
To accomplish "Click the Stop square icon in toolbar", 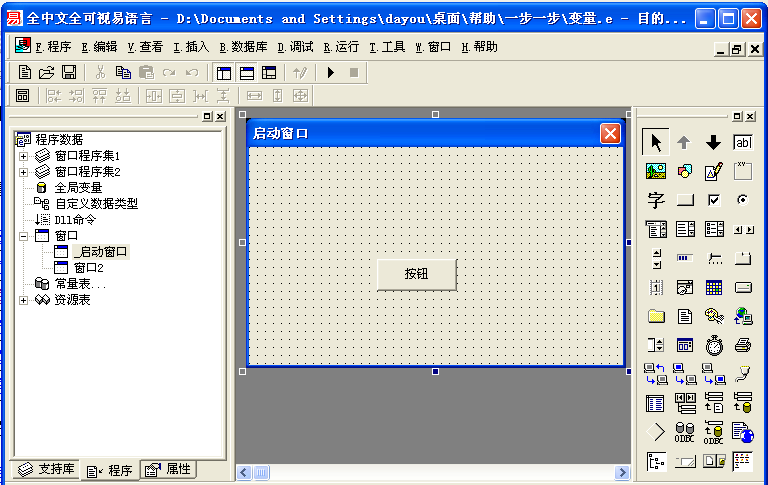I will pyautogui.click(x=354, y=73).
